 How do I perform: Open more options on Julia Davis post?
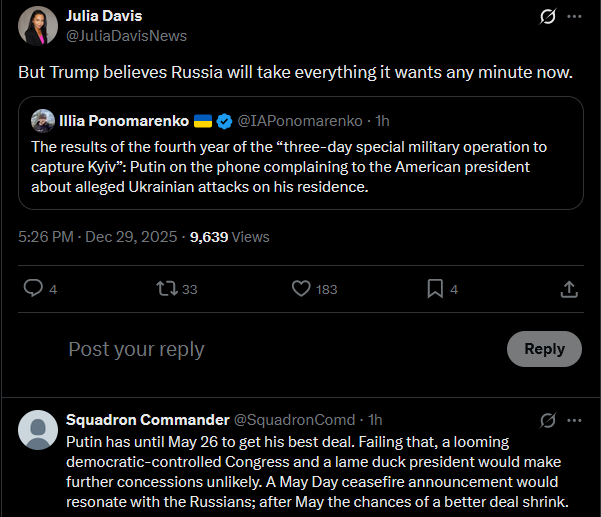(574, 17)
